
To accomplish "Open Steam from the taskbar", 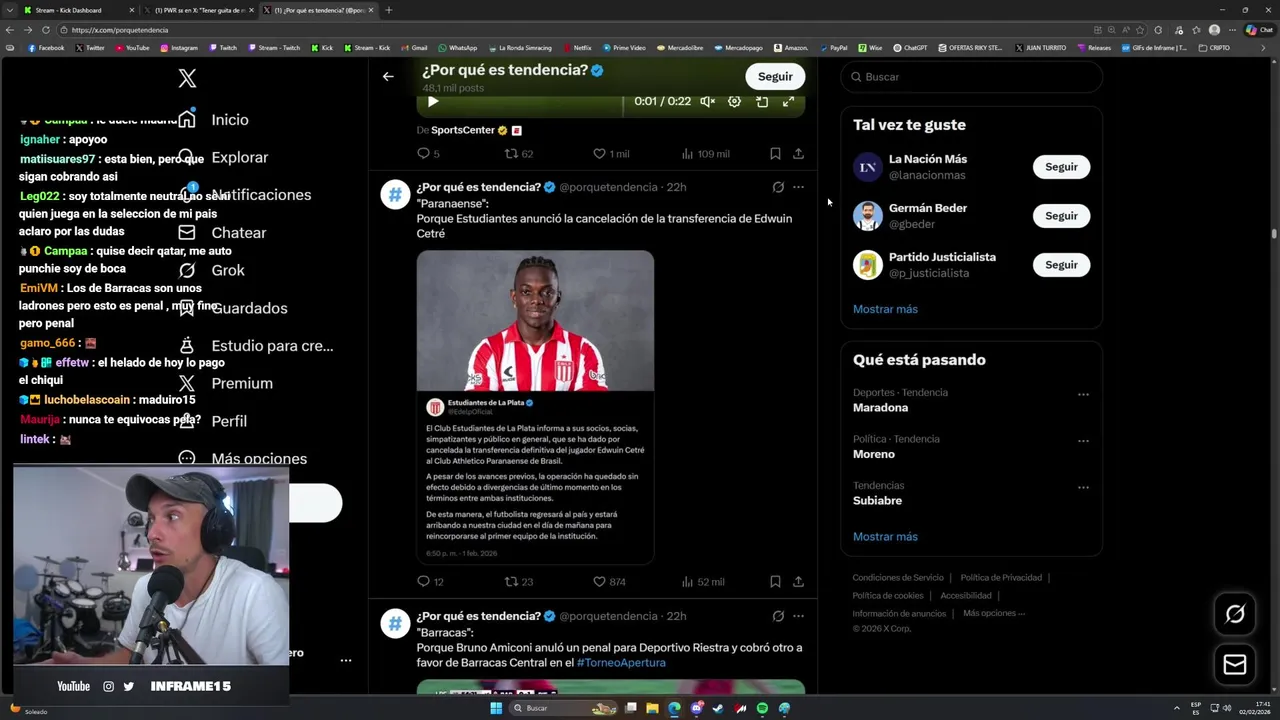I will pos(718,708).
